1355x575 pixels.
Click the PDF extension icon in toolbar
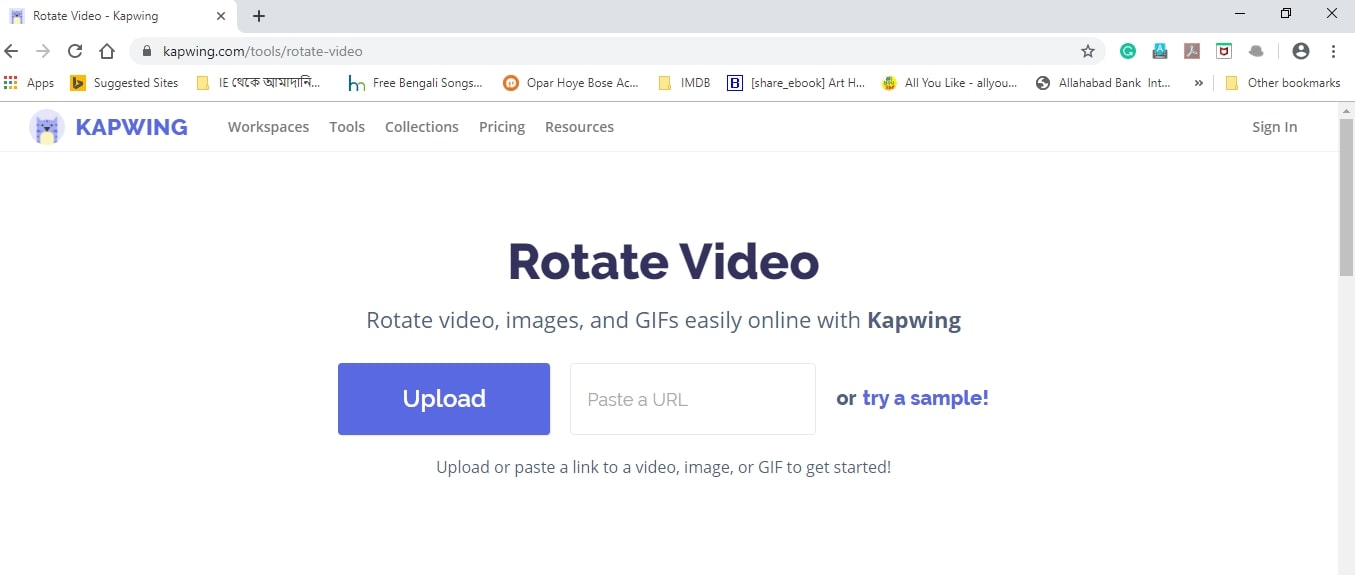coord(1192,51)
